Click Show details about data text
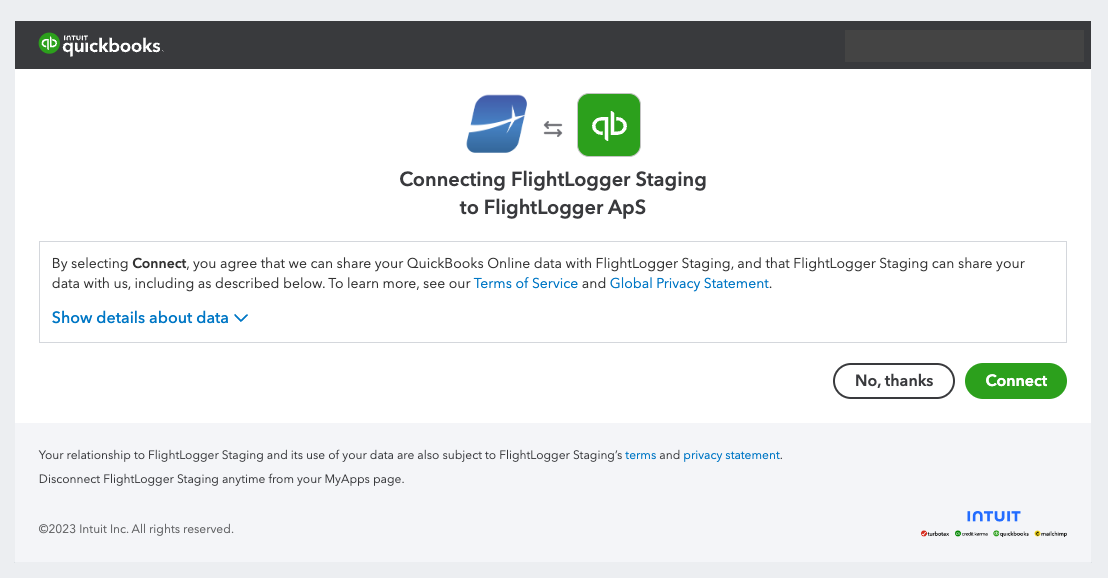The width and height of the screenshot is (1108, 578). pos(138,317)
